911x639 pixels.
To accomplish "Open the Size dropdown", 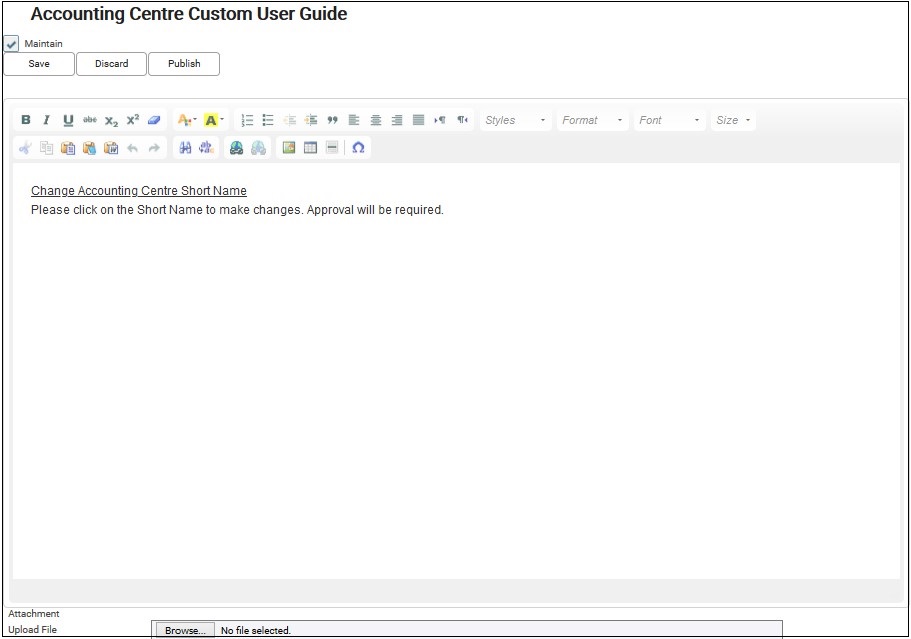I will (733, 120).
